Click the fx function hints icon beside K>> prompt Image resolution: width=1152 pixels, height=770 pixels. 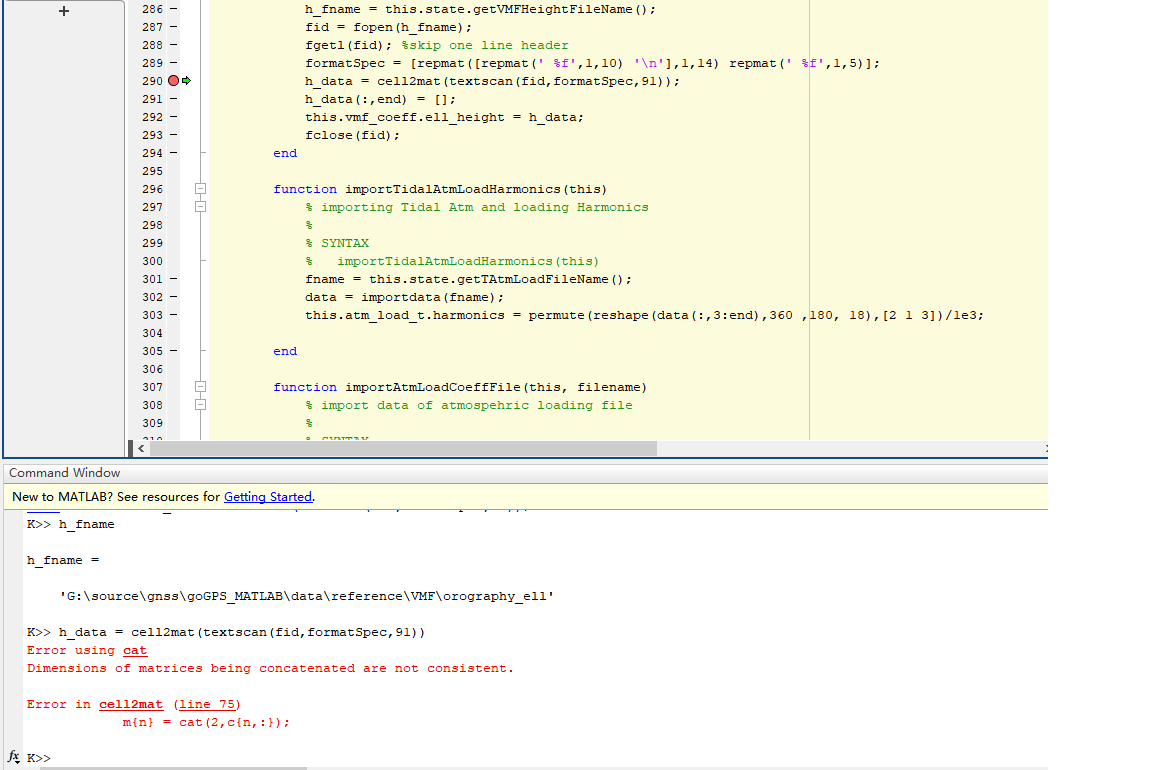[x=11, y=759]
